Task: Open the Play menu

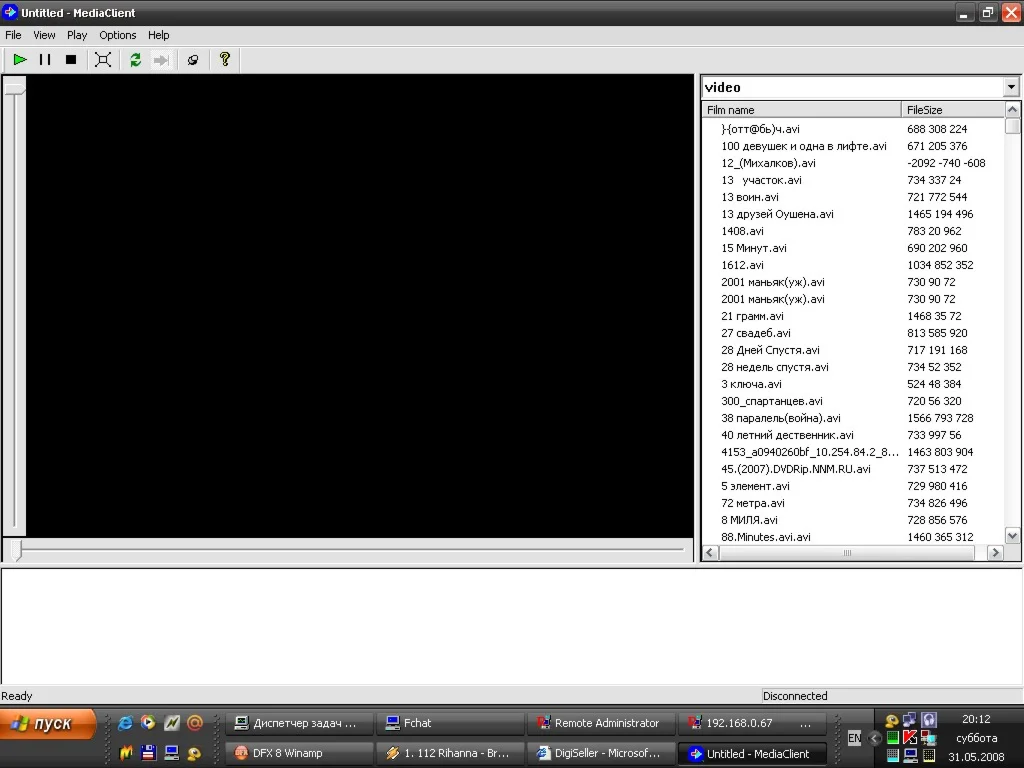Action: pos(77,35)
